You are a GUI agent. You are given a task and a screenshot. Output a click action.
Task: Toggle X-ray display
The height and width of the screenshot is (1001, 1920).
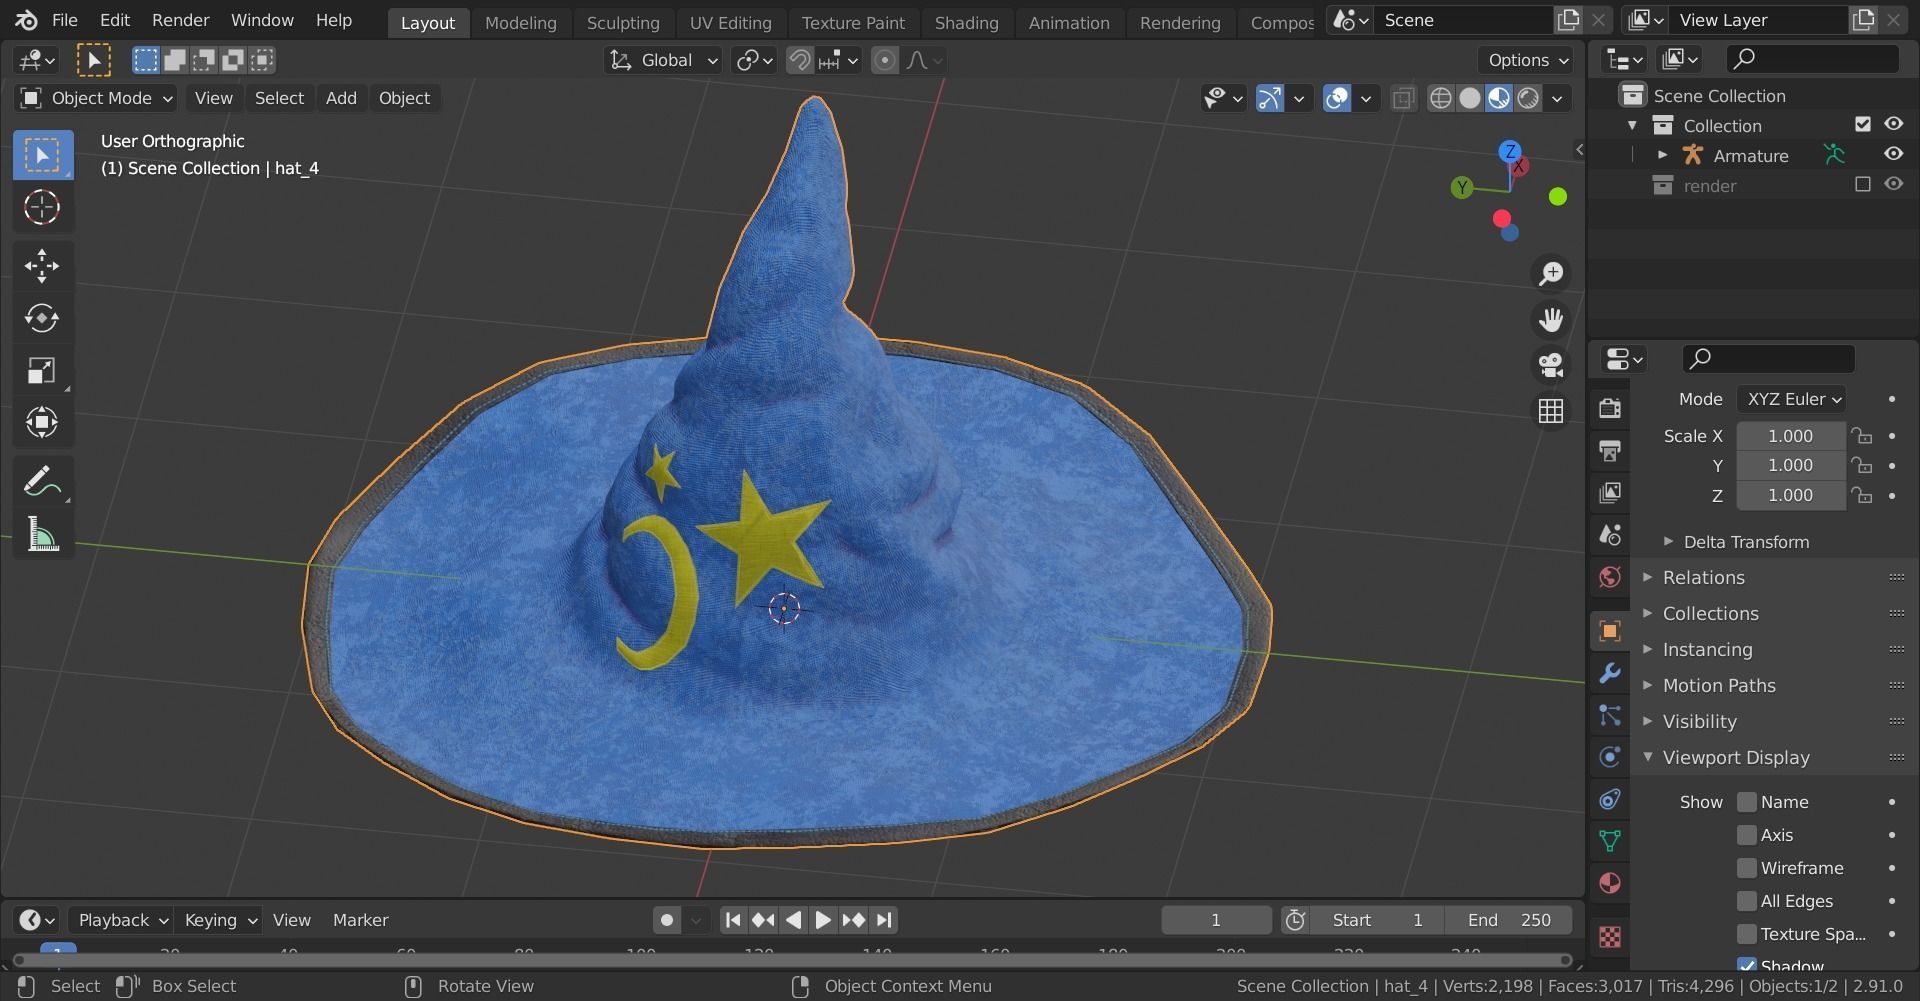click(x=1403, y=98)
